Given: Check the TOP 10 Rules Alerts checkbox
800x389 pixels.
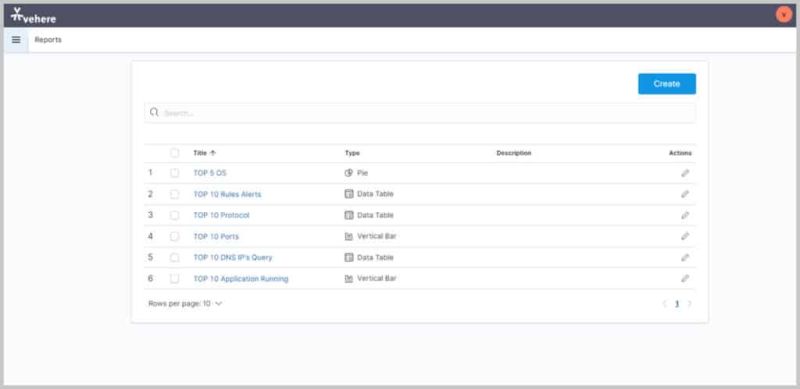Looking at the screenshot, I should [174, 194].
